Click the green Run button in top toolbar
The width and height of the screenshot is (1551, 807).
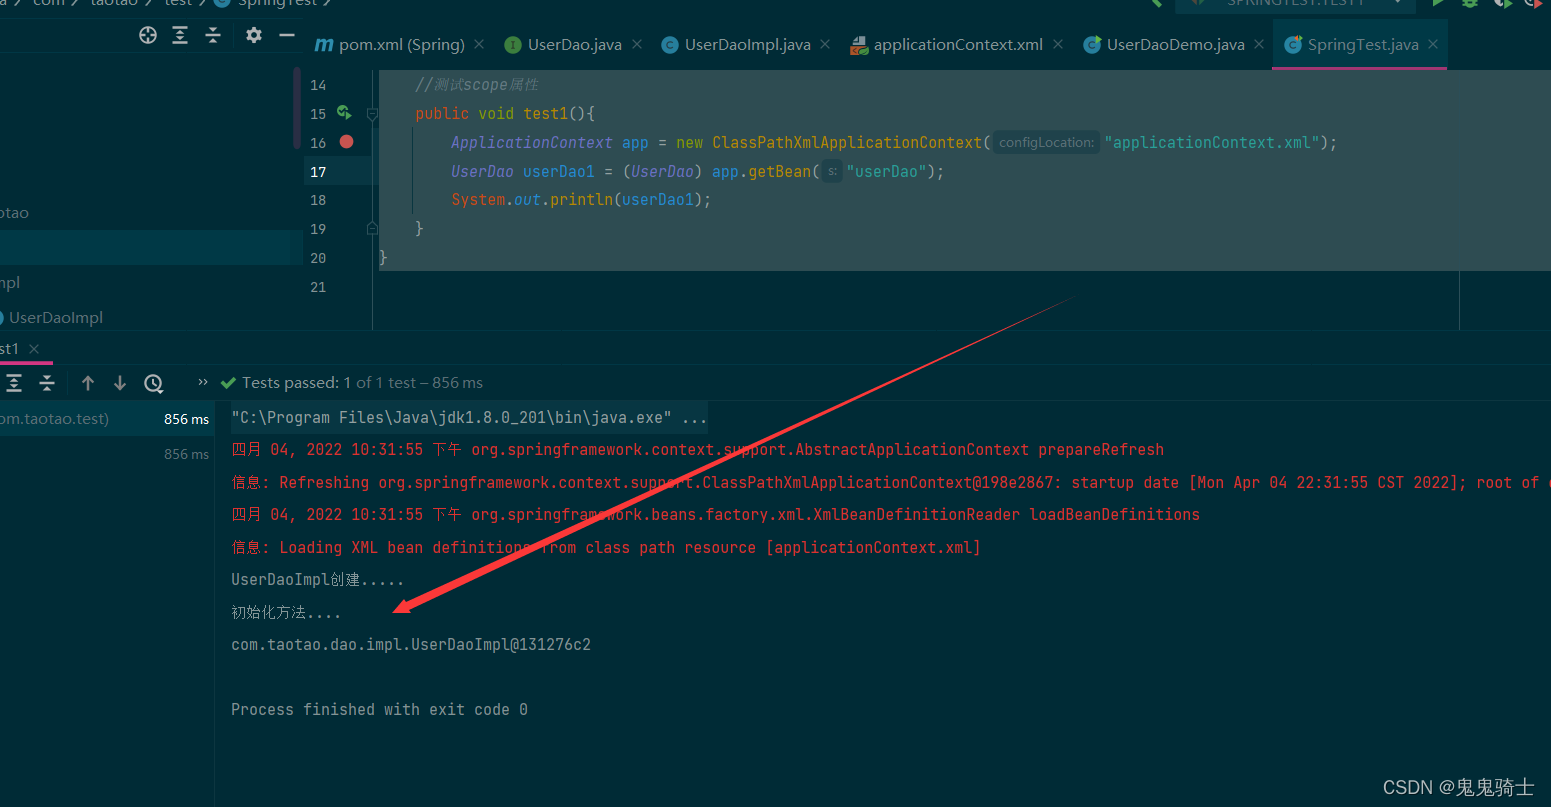pyautogui.click(x=1438, y=3)
